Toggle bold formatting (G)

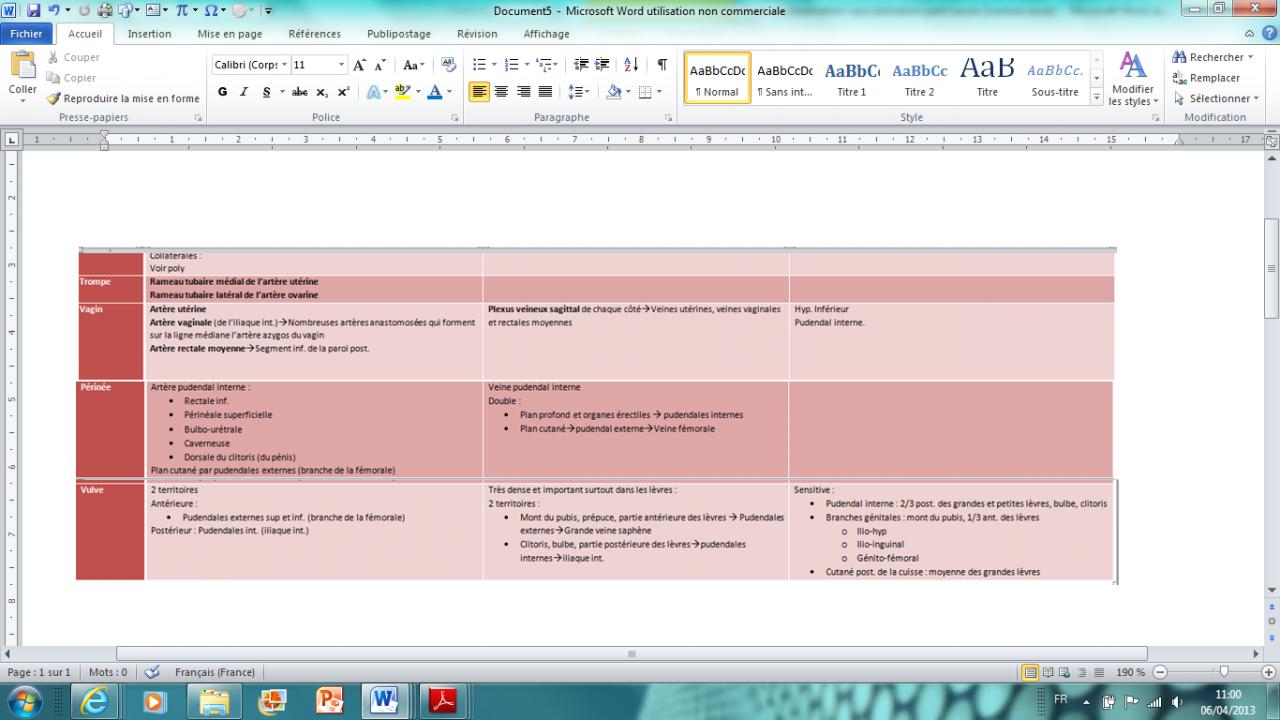click(x=222, y=92)
